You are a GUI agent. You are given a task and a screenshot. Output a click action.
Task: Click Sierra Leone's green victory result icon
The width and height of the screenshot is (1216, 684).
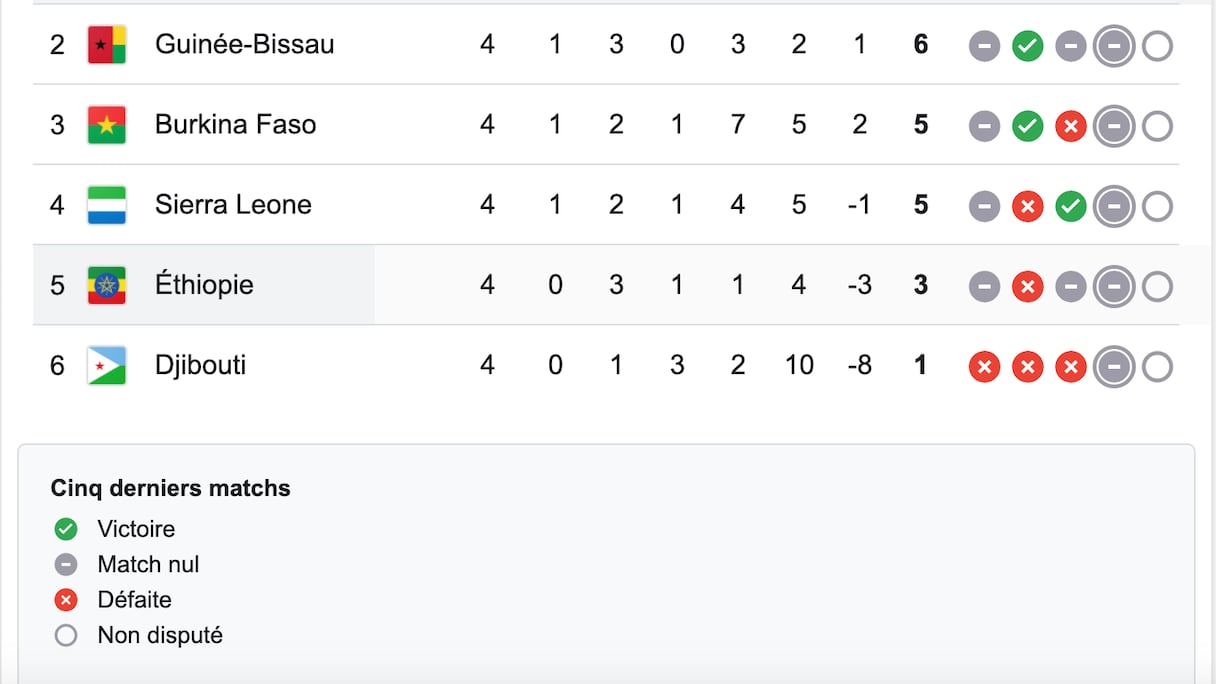[x=1070, y=207]
